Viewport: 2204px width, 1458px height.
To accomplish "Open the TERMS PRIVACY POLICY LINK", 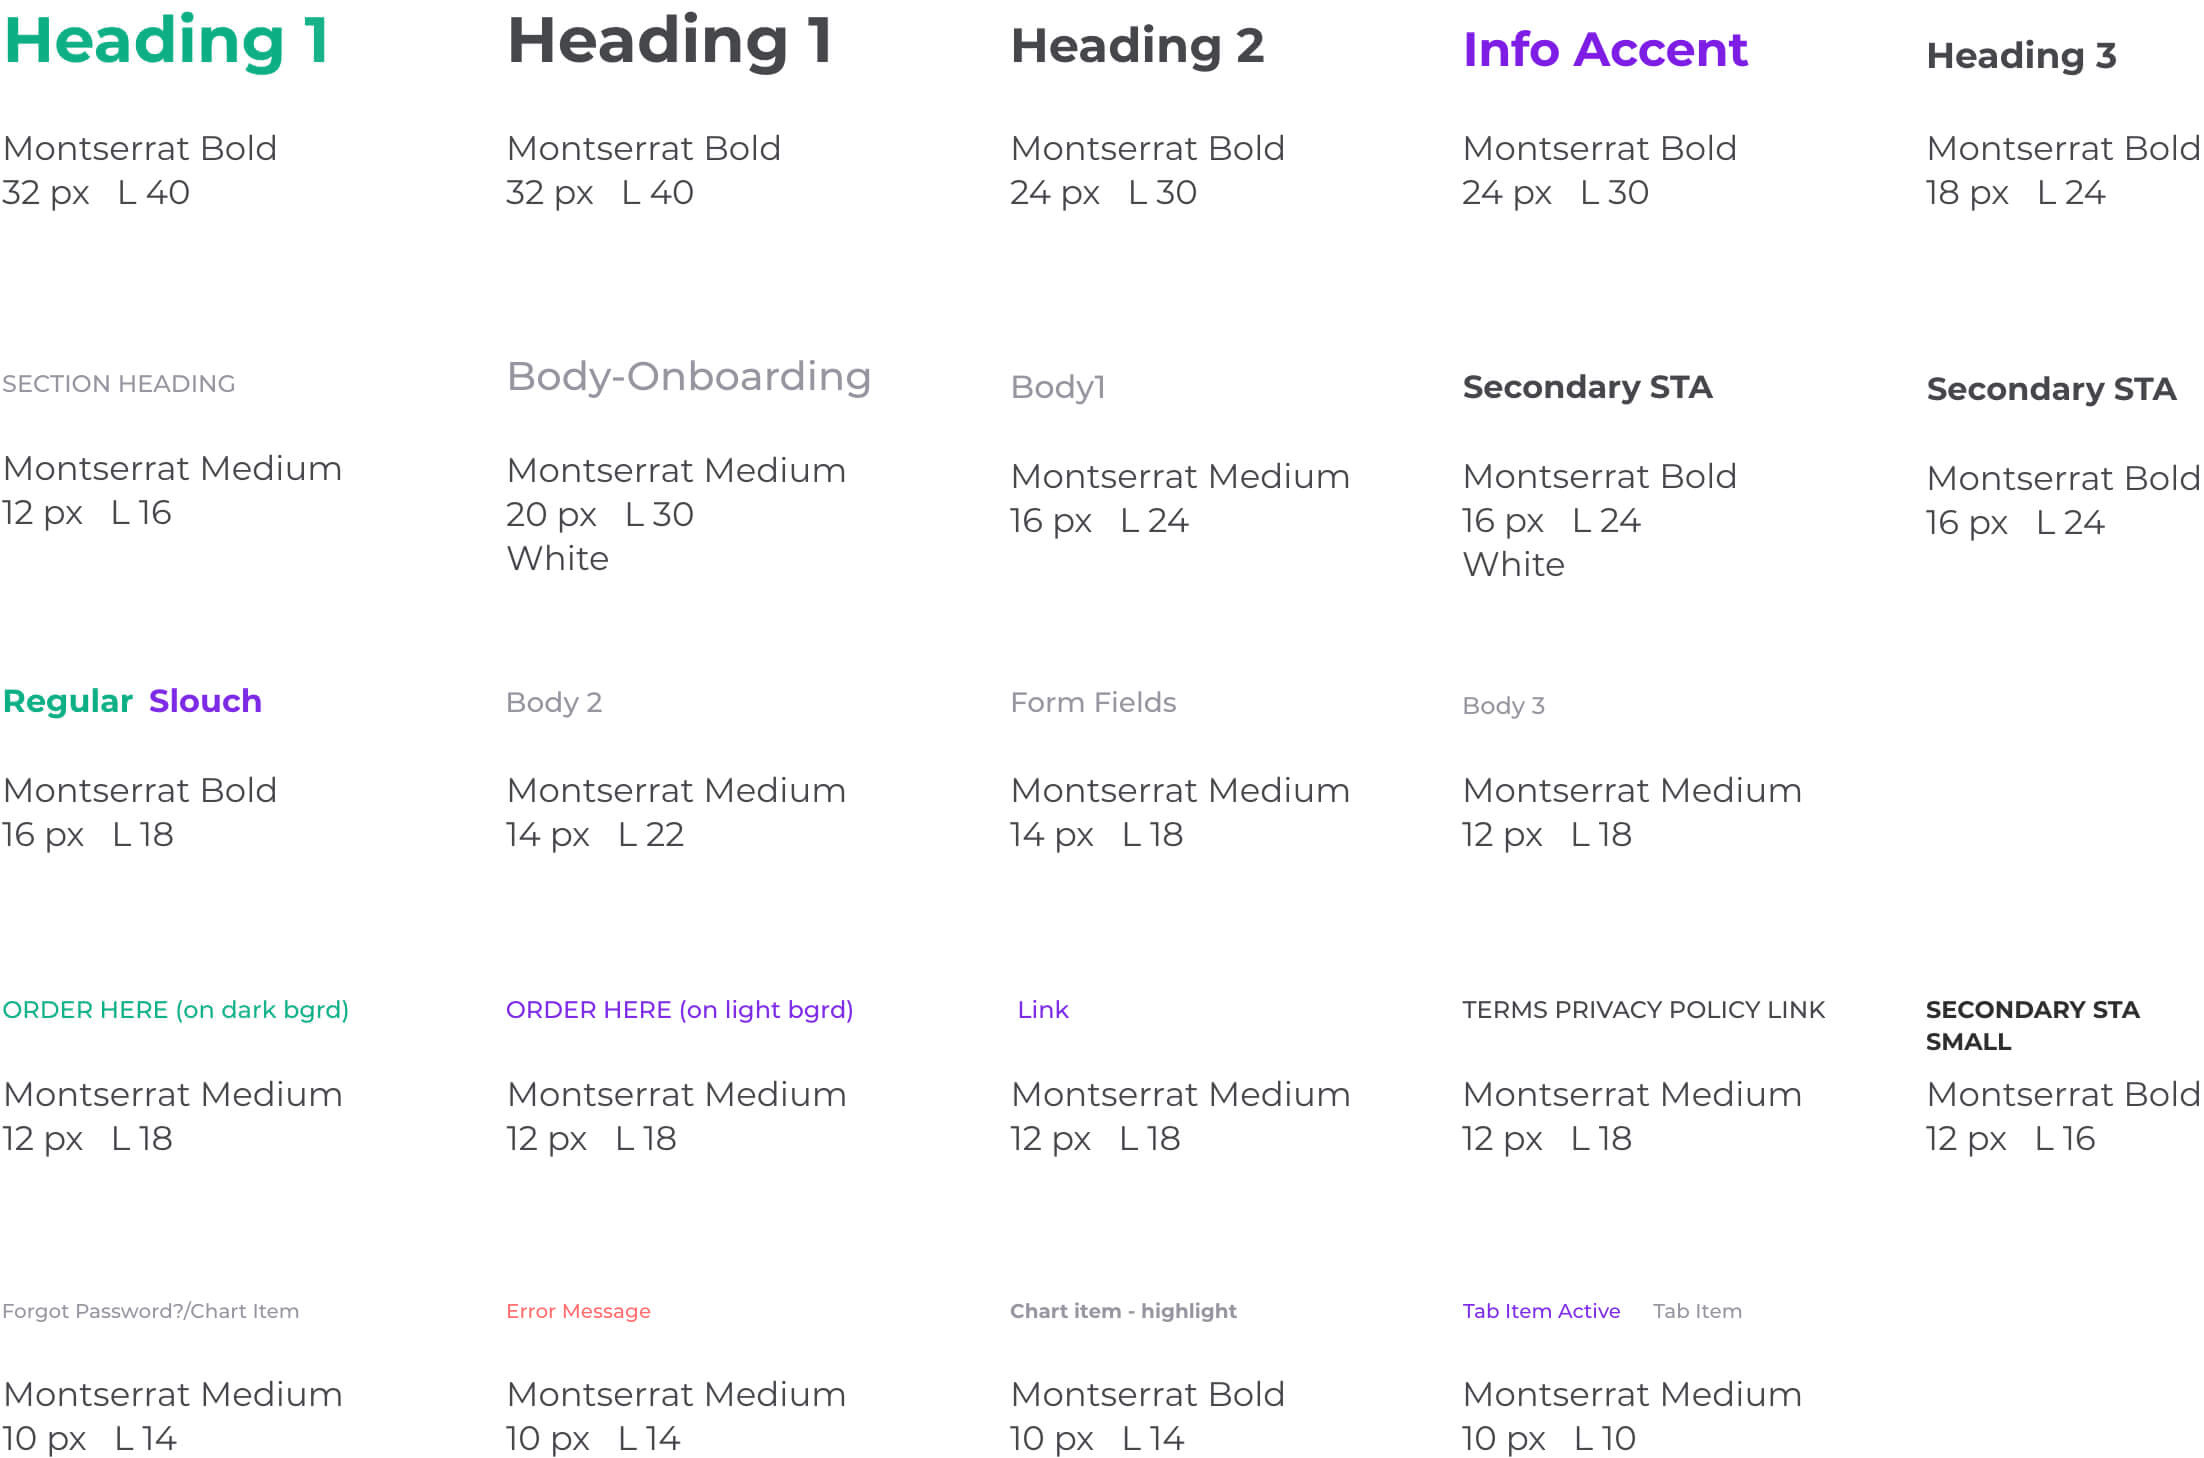I will [1643, 1010].
